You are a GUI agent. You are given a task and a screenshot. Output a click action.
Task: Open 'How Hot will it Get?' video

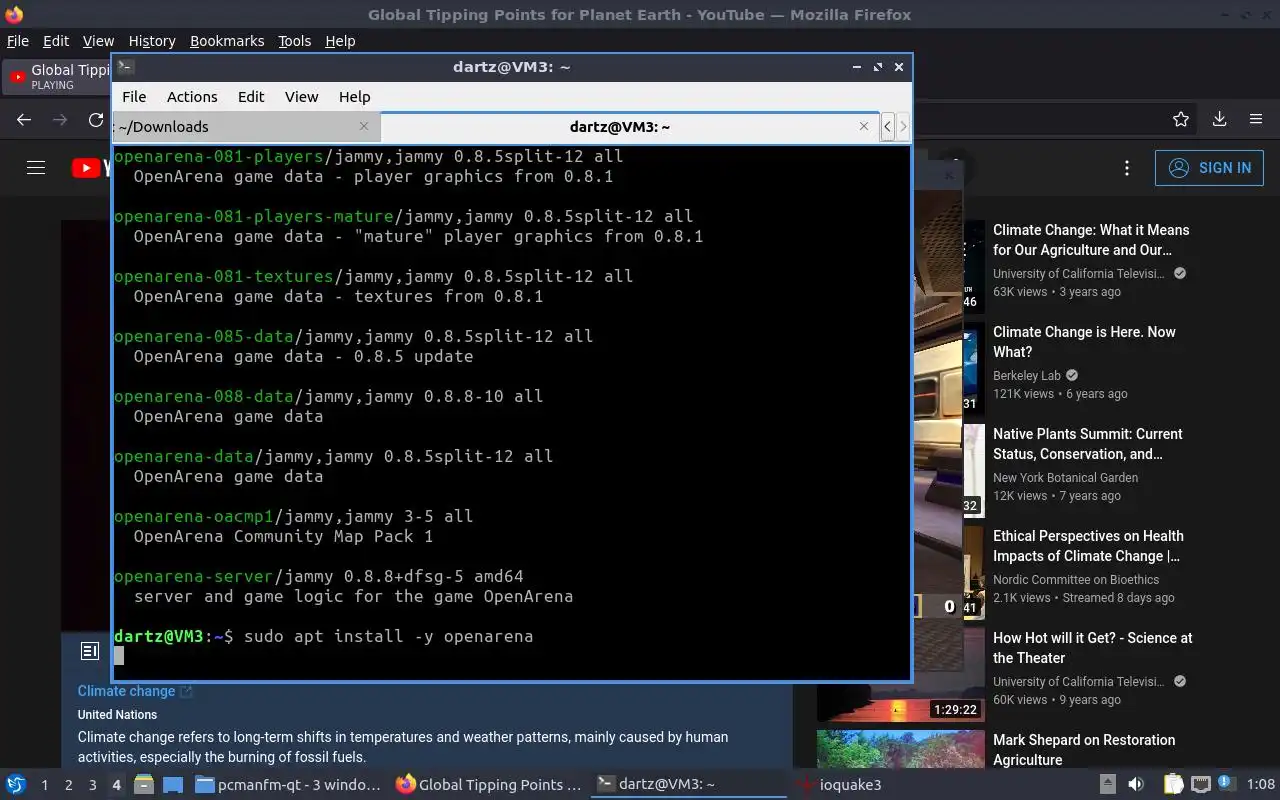click(1092, 648)
